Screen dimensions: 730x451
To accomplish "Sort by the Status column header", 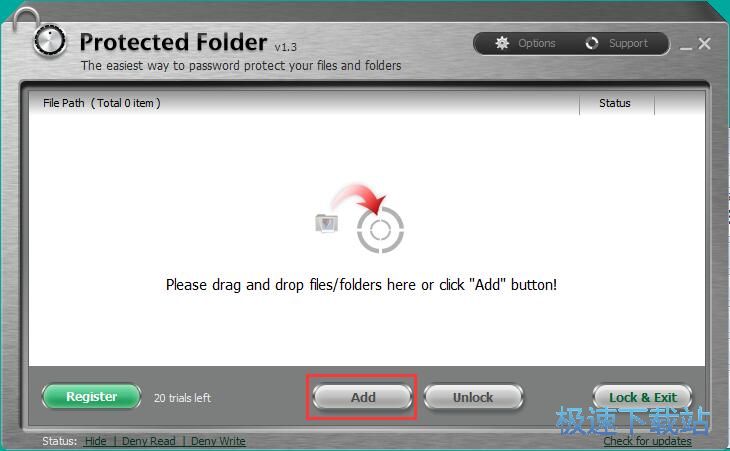I will tap(617, 103).
